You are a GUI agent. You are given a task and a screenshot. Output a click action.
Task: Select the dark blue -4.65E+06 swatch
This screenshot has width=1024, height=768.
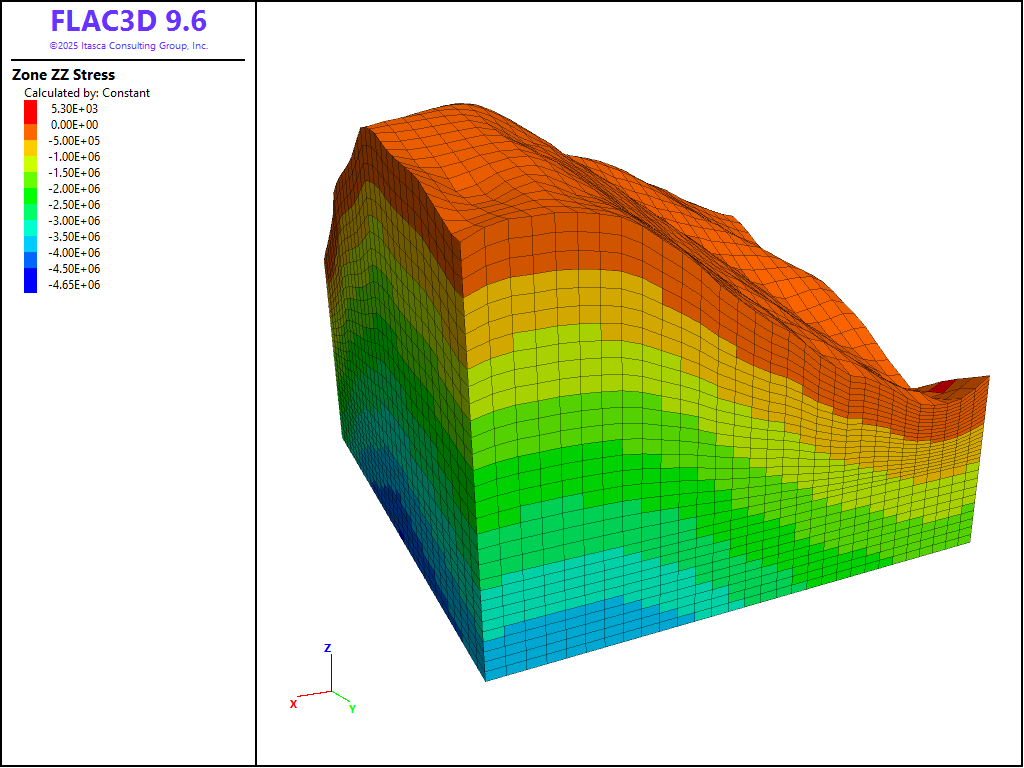tap(30, 285)
